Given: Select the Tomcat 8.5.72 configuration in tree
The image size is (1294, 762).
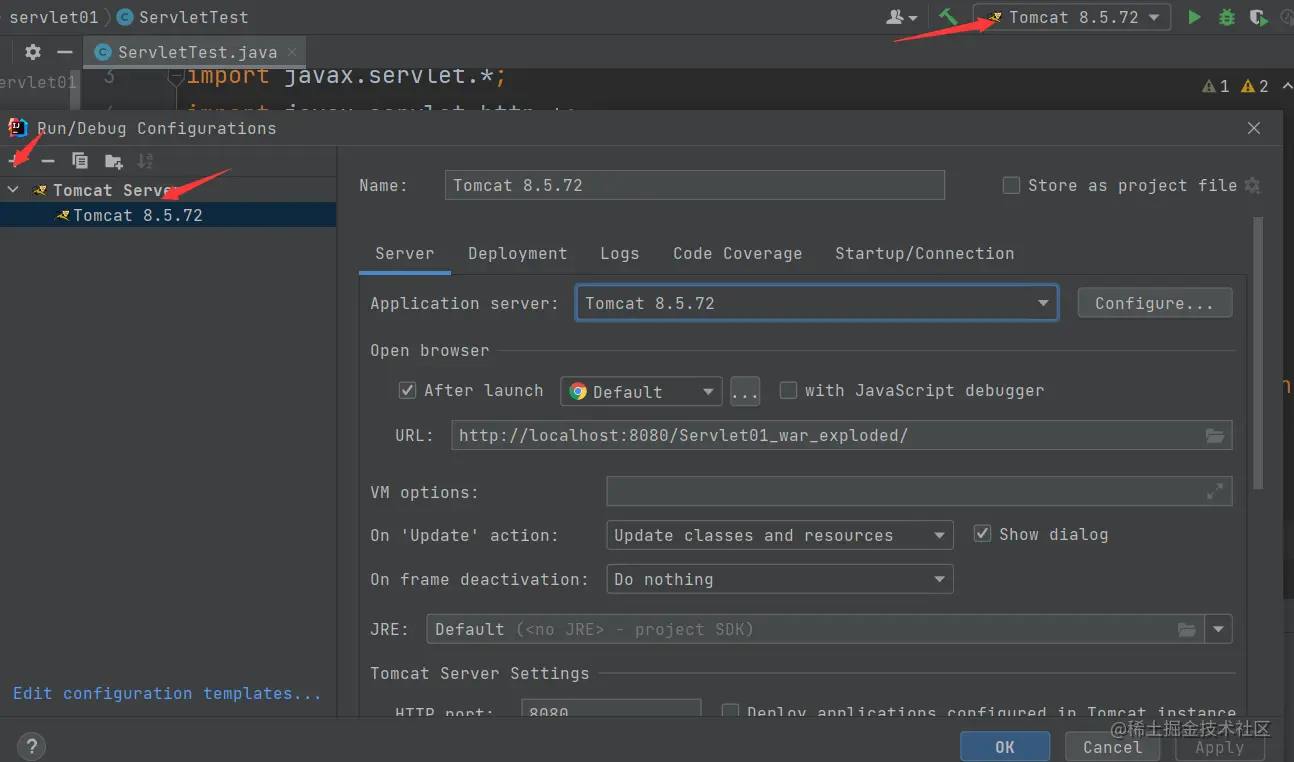Looking at the screenshot, I should click(168, 215).
